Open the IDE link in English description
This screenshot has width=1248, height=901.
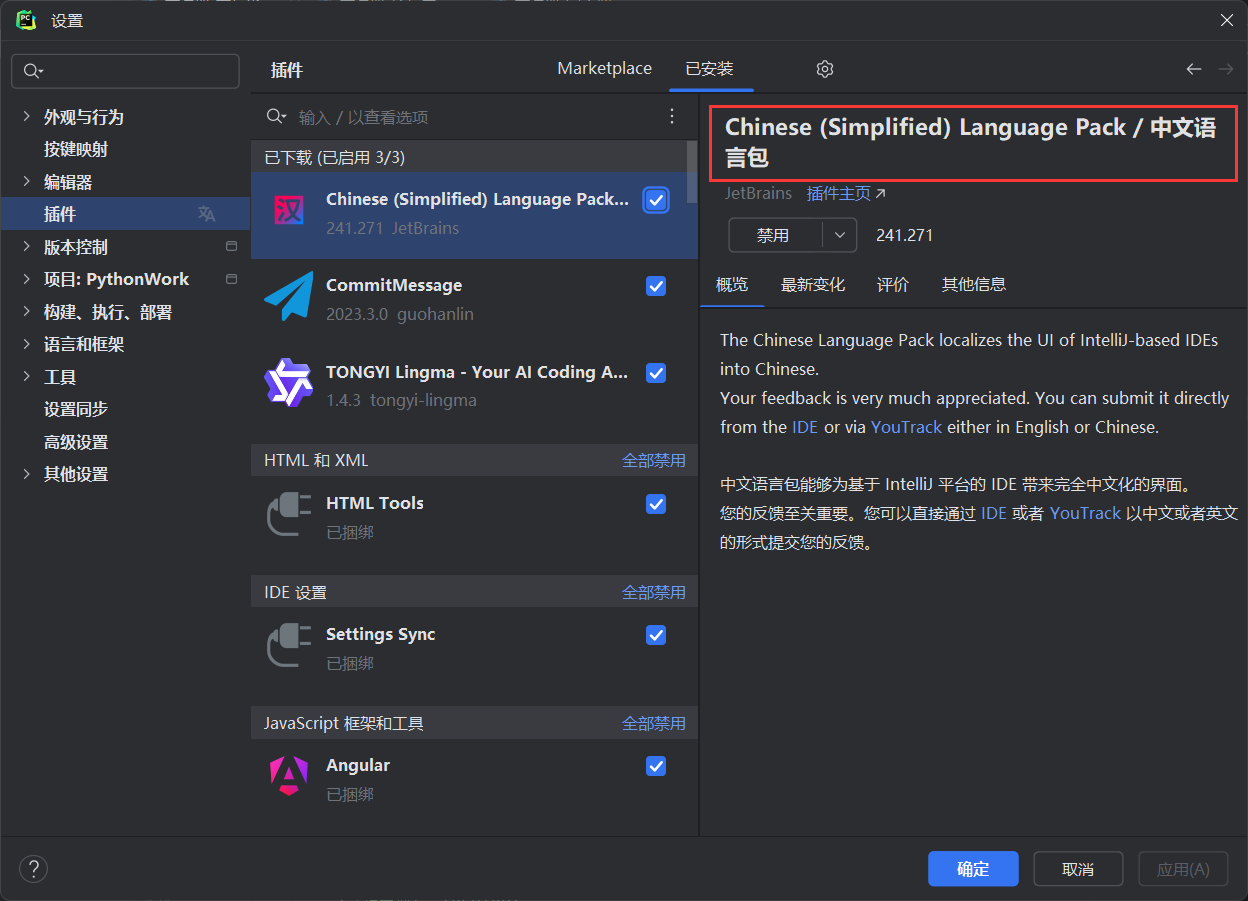point(805,427)
